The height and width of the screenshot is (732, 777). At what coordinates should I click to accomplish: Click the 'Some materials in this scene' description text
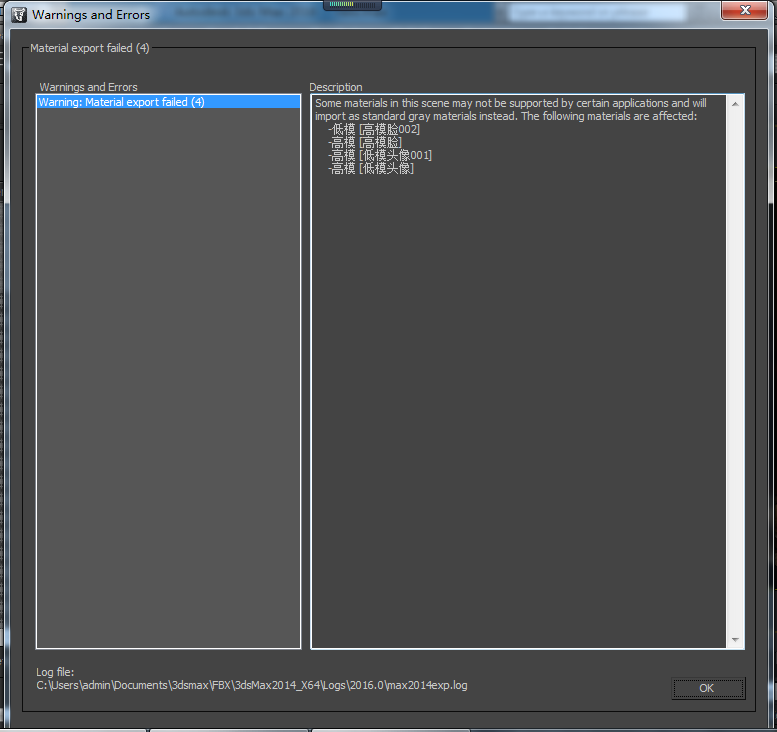click(510, 110)
